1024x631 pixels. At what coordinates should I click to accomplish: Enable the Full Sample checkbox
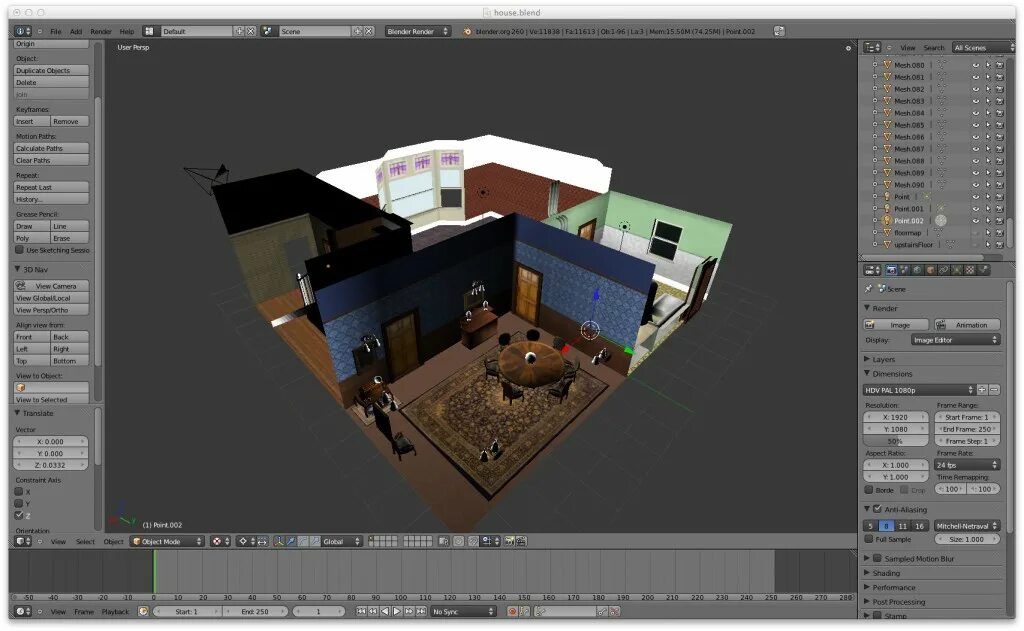pyautogui.click(x=869, y=540)
